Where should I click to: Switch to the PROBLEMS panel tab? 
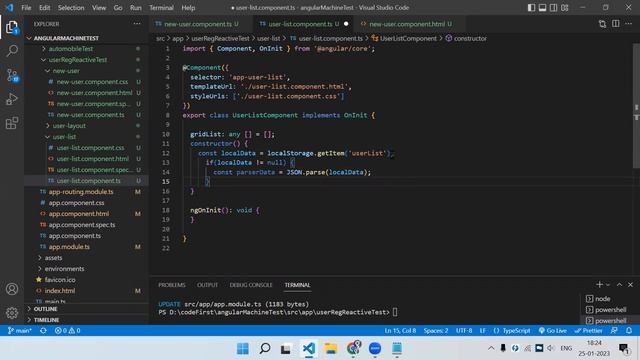[x=172, y=285]
